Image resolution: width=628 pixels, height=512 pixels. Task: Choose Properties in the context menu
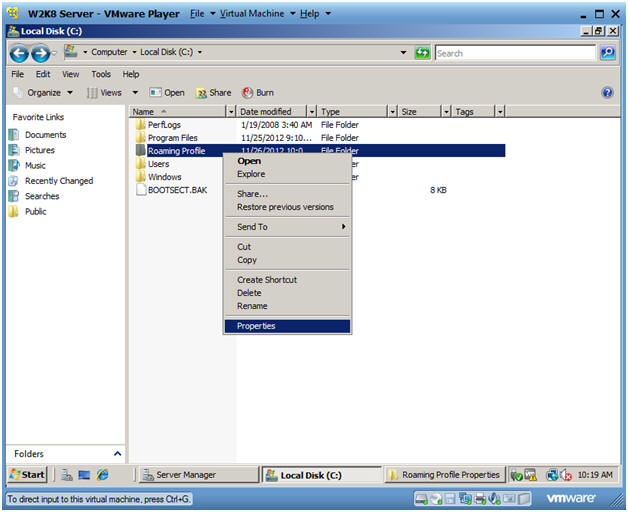click(x=288, y=326)
